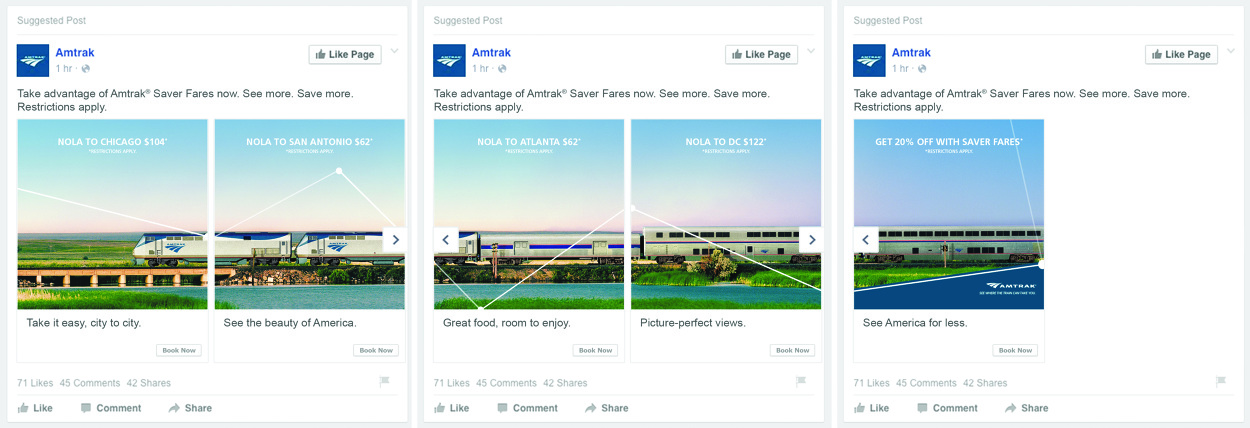This screenshot has width=1250, height=428.
Task: Open options chevron on middle post
Action: pos(810,52)
